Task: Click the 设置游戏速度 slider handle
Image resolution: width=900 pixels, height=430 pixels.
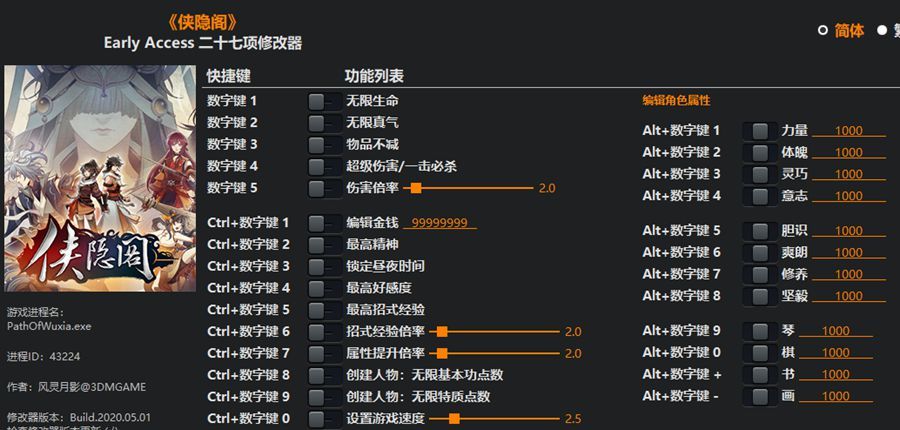Action: [x=454, y=418]
